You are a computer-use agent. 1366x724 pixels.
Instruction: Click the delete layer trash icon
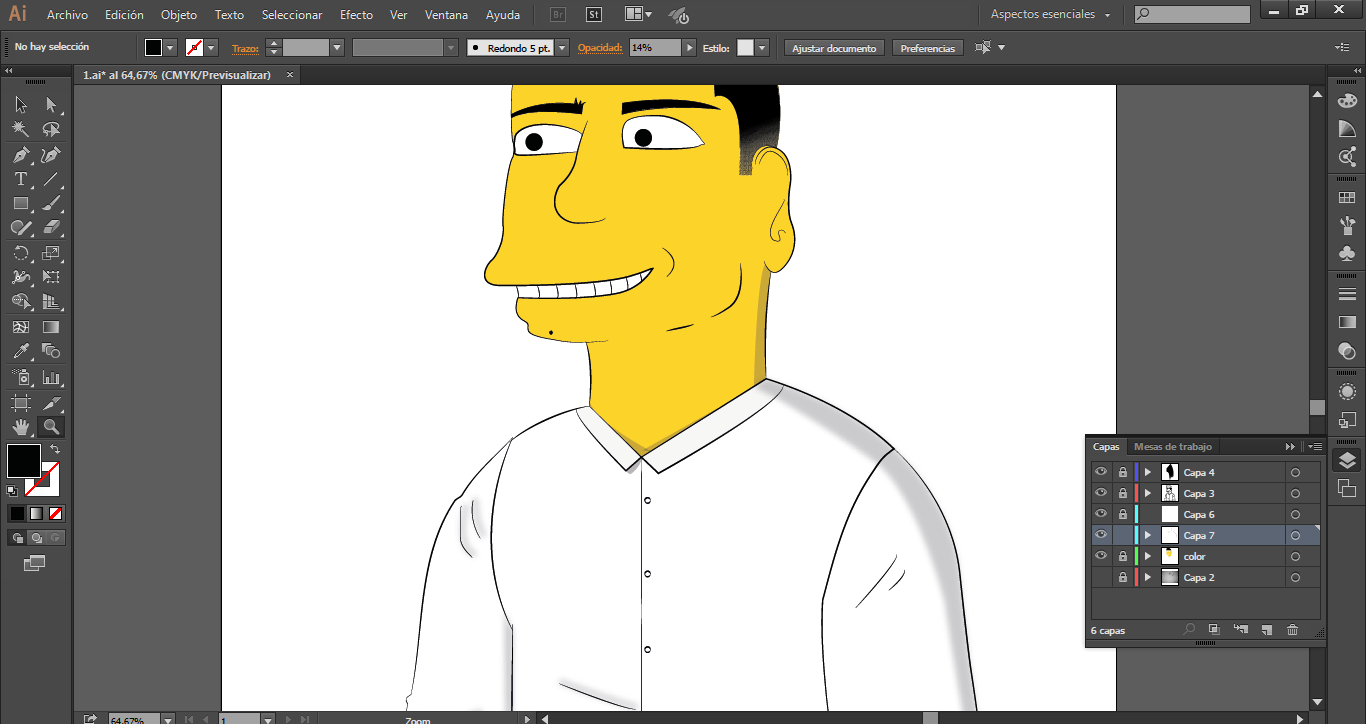[1292, 630]
